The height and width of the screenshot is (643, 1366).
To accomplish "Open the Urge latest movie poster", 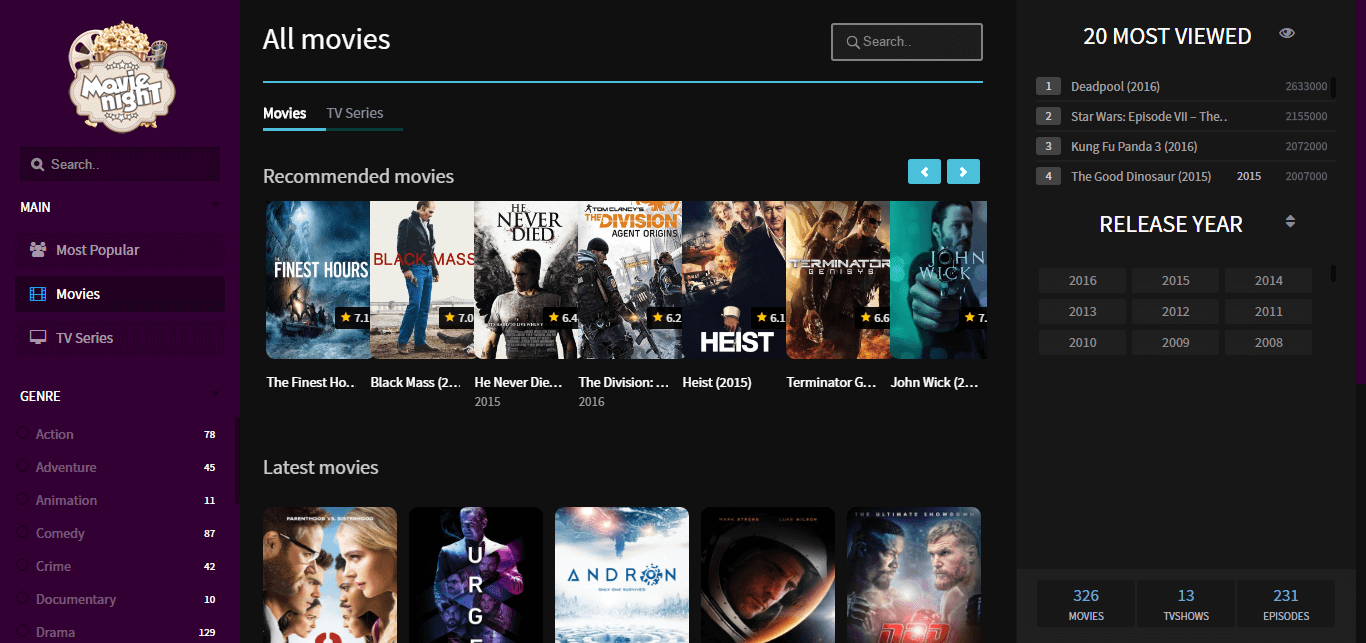I will point(476,575).
